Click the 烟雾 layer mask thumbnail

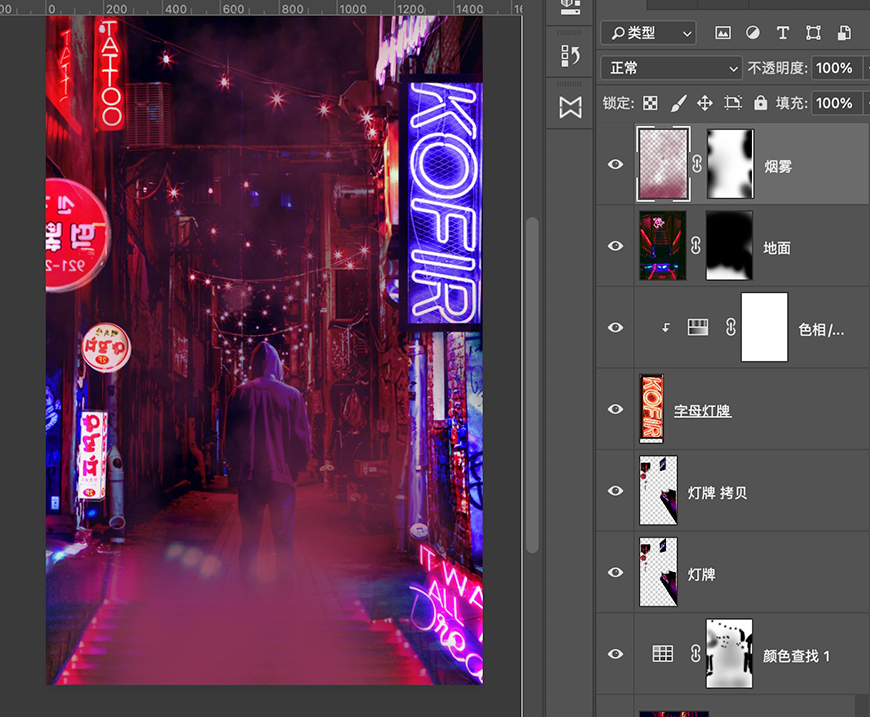[x=729, y=164]
